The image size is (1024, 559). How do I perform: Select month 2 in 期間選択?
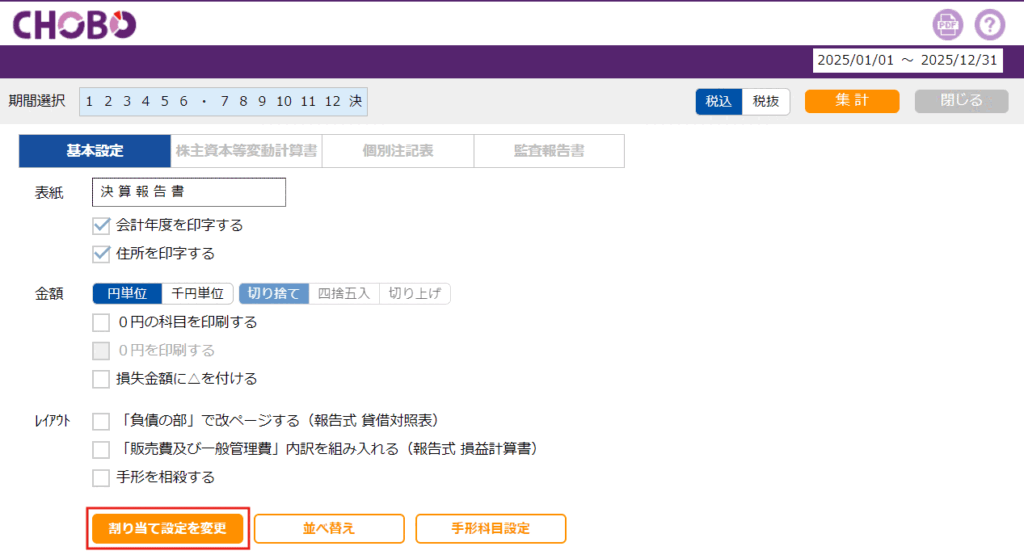108,101
